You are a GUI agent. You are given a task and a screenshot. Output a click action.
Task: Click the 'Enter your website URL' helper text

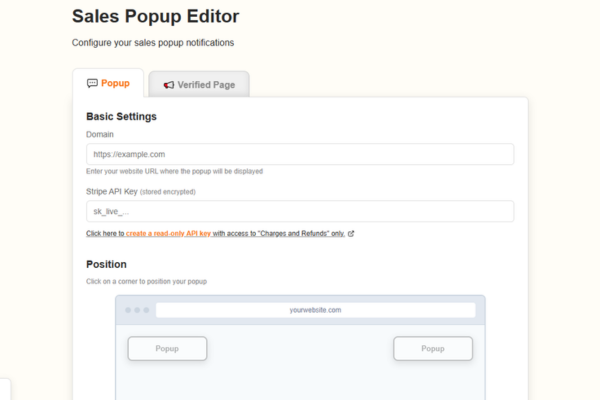174,171
